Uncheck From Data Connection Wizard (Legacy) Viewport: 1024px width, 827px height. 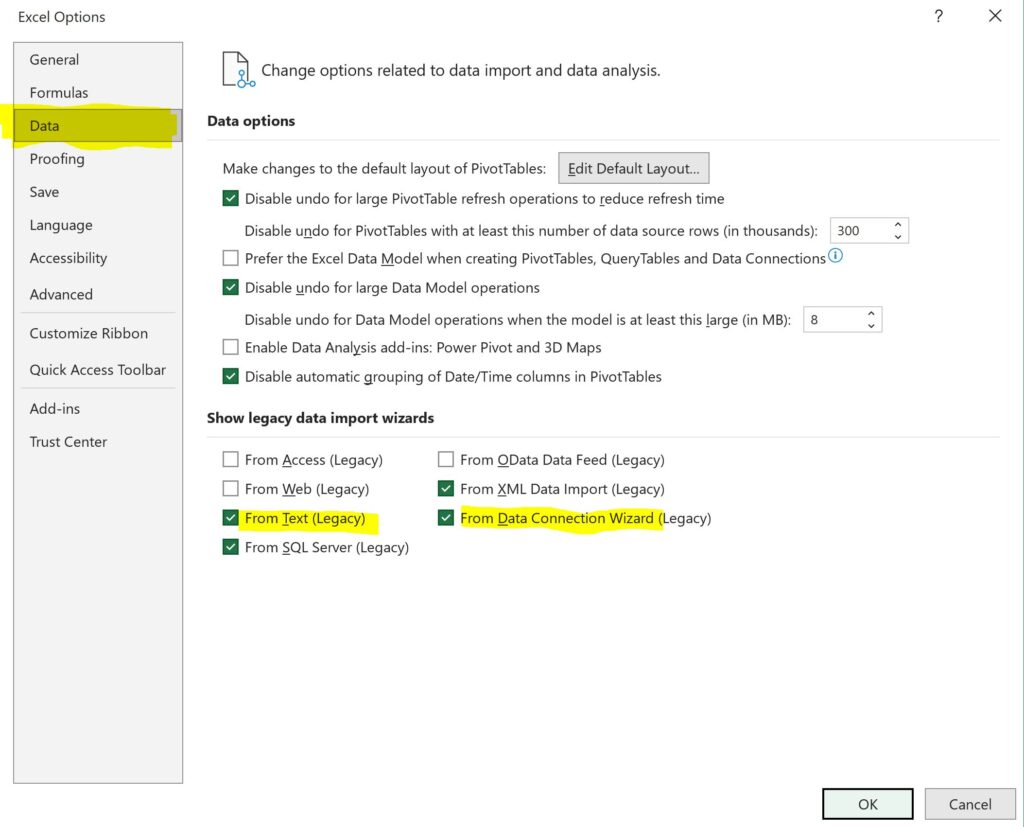click(x=445, y=518)
